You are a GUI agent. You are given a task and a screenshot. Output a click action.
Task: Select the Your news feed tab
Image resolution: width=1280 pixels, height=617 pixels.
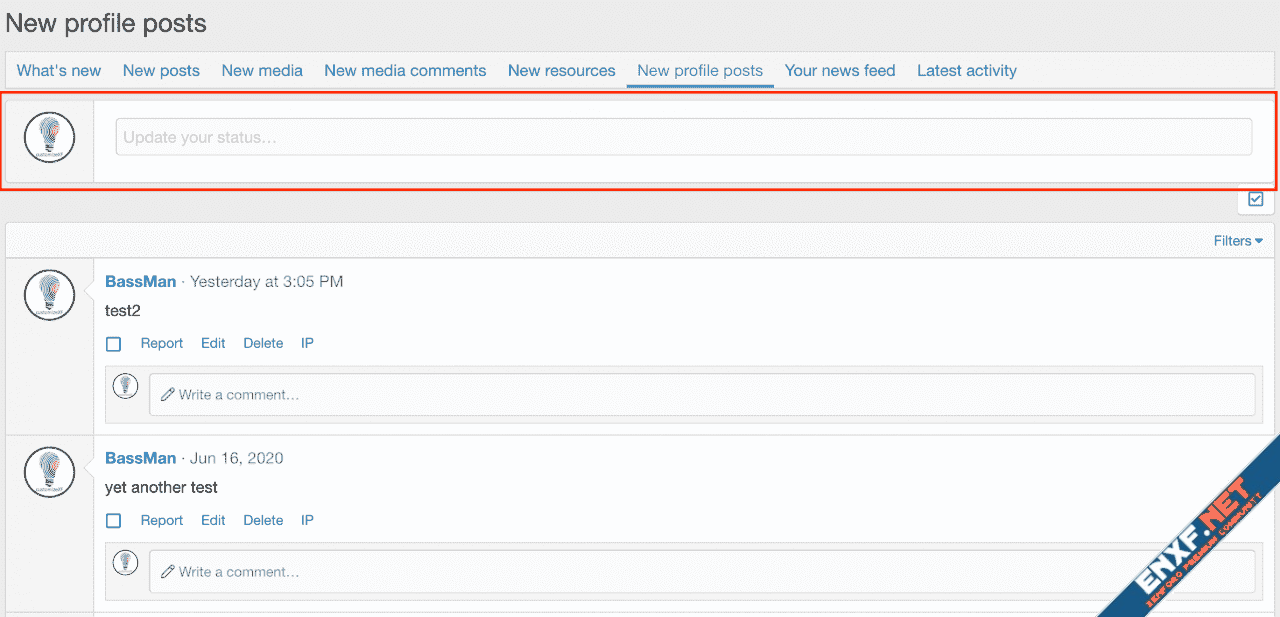point(839,71)
